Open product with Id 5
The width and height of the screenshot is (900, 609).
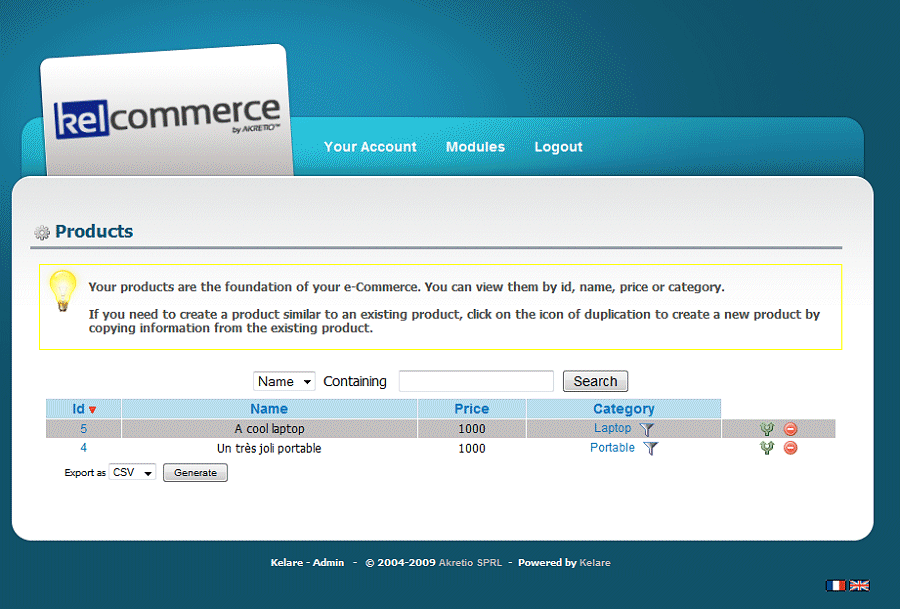[x=84, y=429]
